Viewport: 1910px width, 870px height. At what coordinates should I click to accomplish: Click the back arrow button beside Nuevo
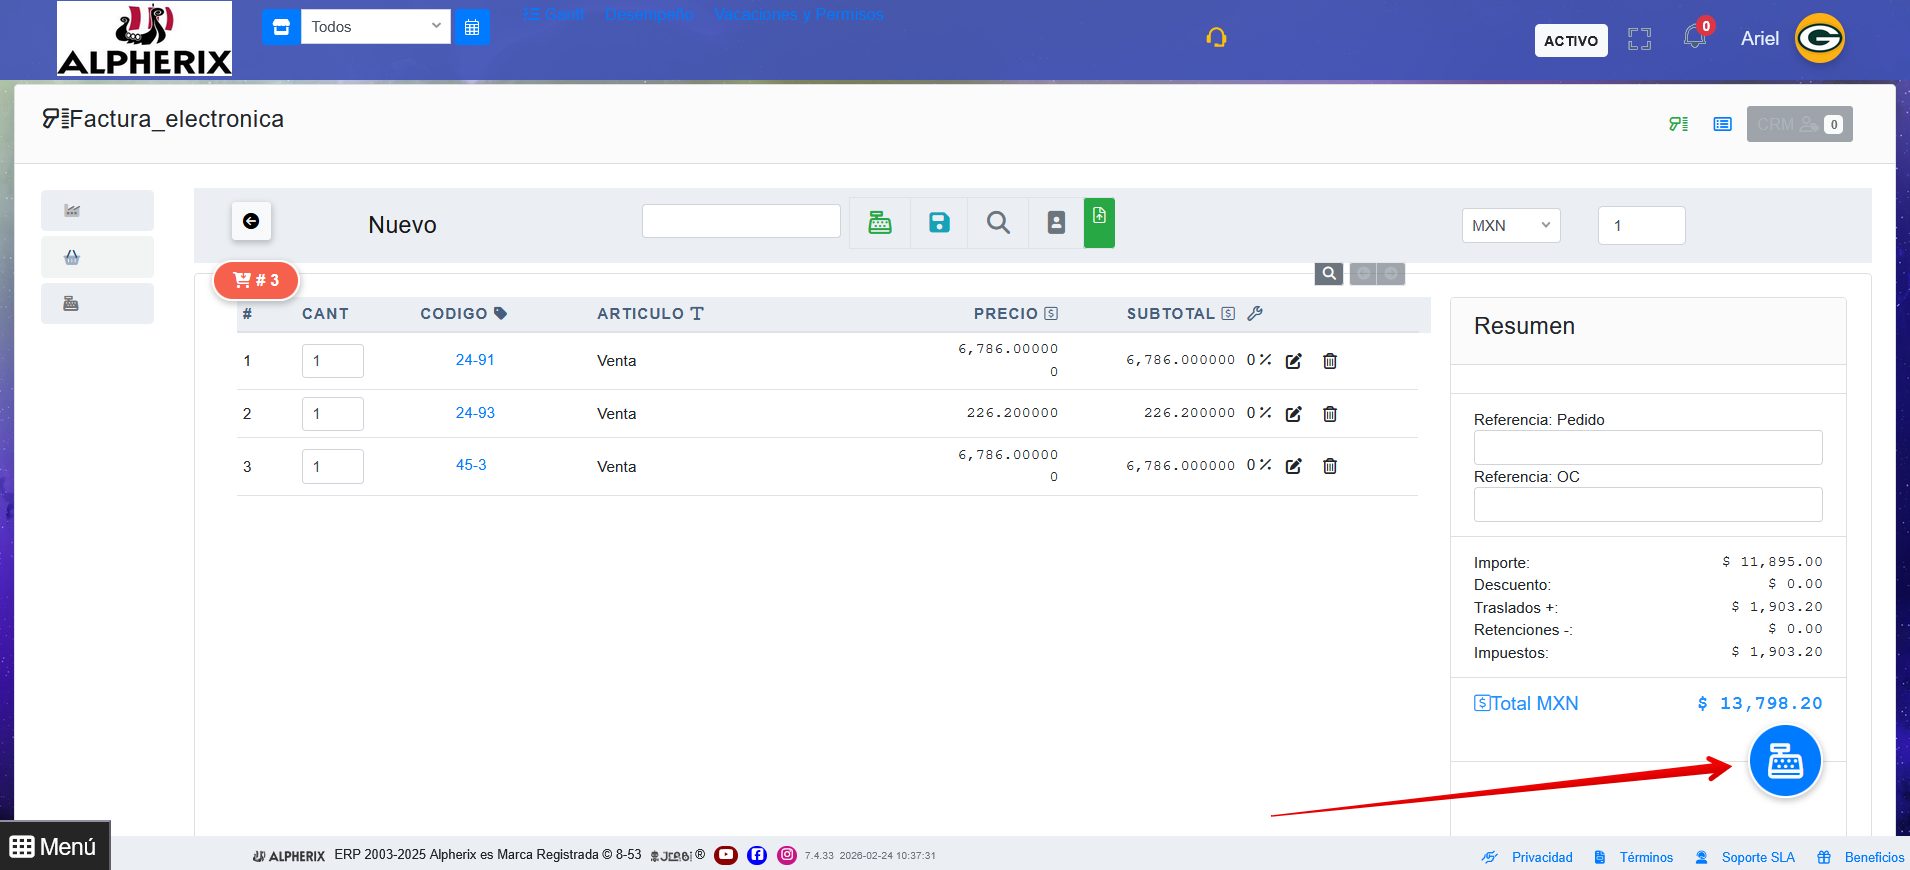pos(251,221)
